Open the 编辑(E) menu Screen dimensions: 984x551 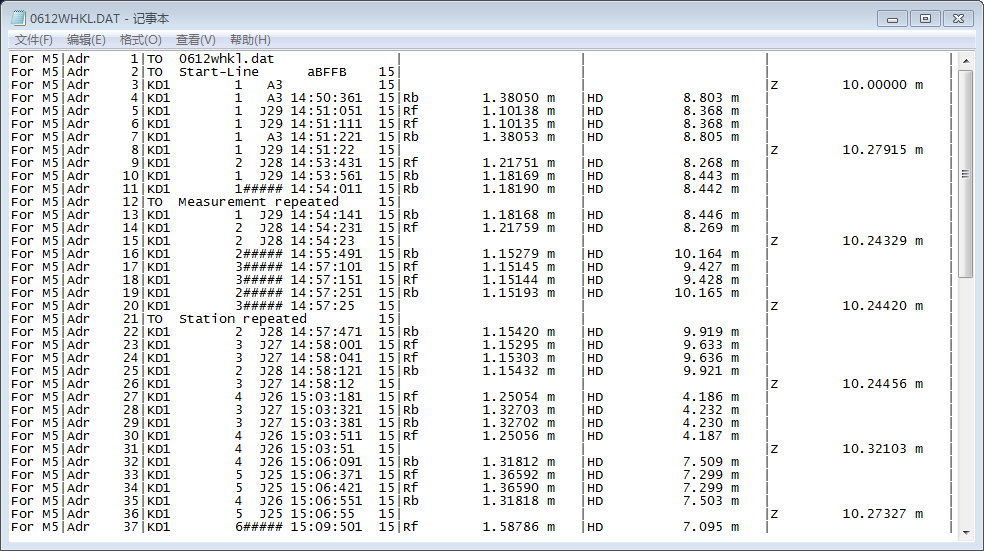click(x=86, y=40)
